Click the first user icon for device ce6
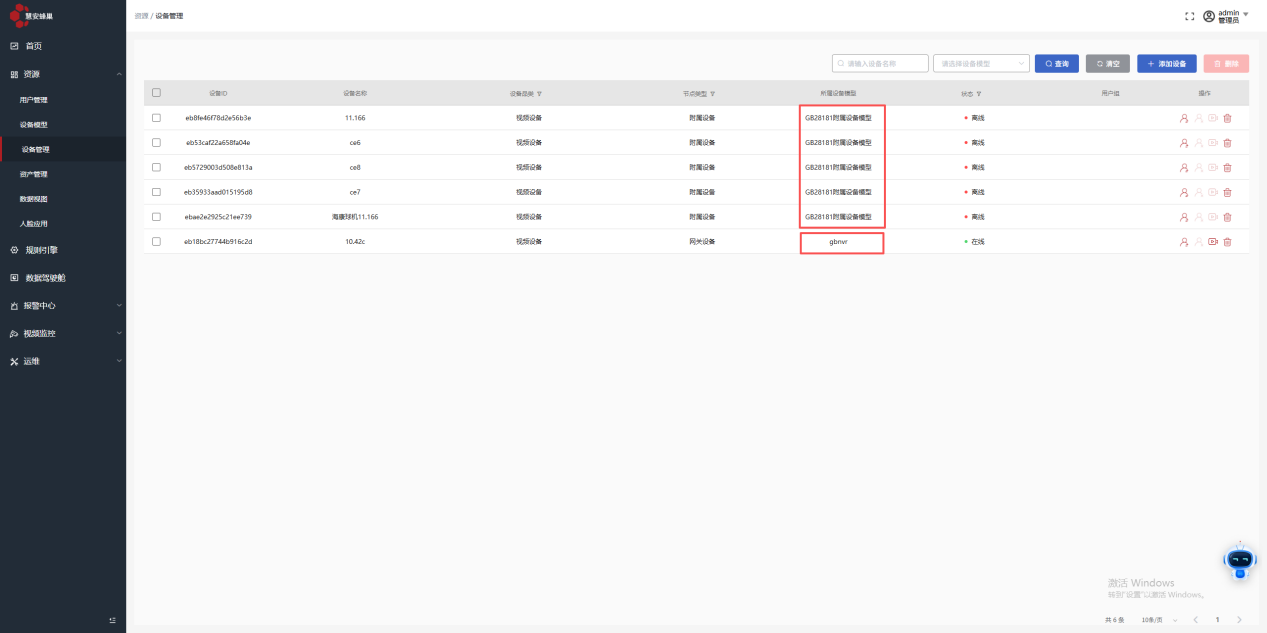The width and height of the screenshot is (1267, 633). point(1184,143)
